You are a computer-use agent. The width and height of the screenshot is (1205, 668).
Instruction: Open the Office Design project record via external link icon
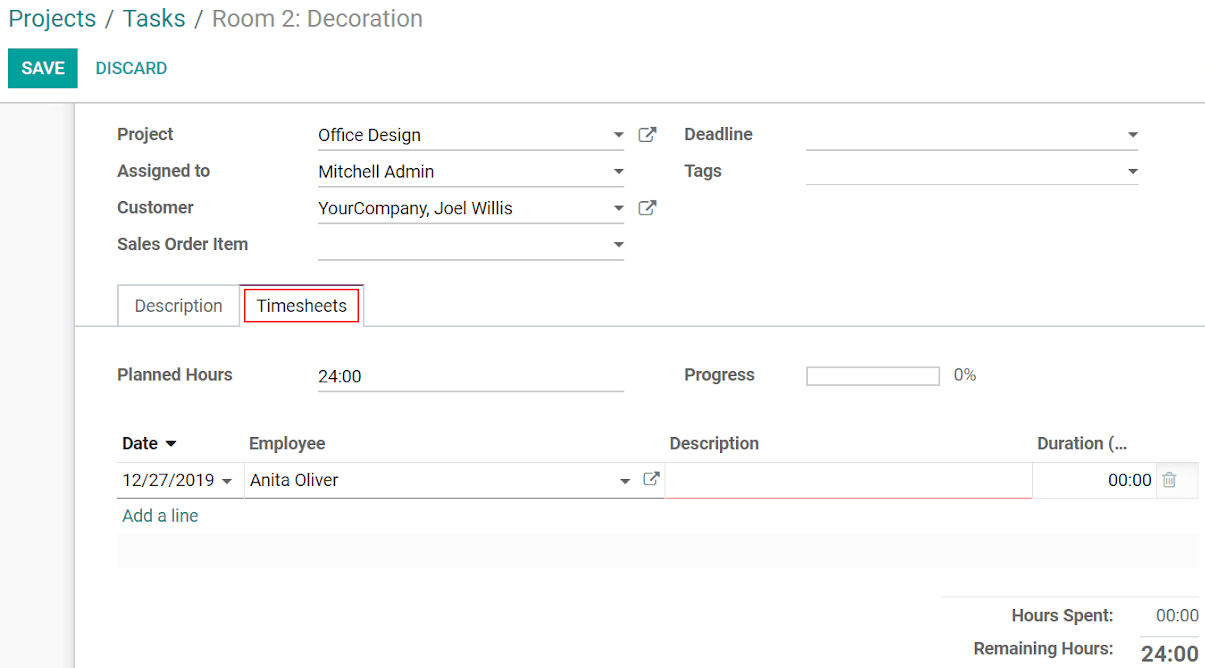(x=647, y=134)
